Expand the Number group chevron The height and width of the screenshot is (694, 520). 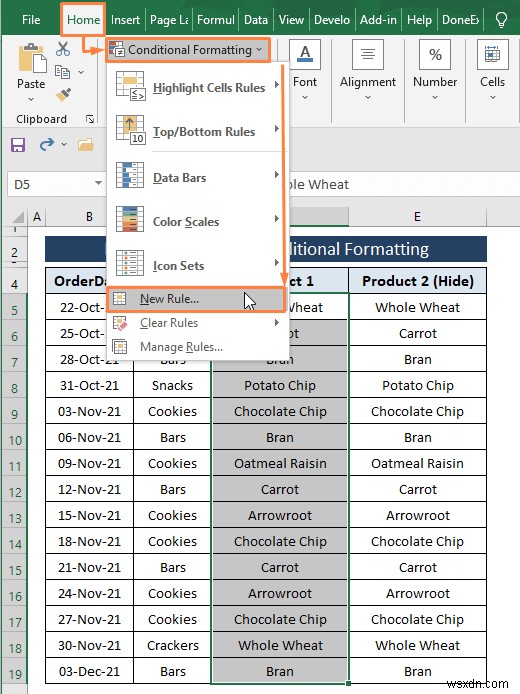point(435,97)
